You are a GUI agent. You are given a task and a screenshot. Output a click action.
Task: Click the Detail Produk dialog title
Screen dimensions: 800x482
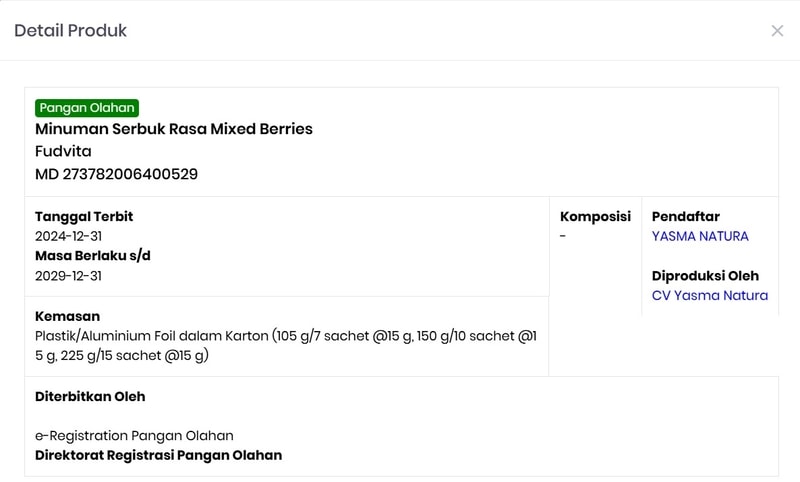70,31
